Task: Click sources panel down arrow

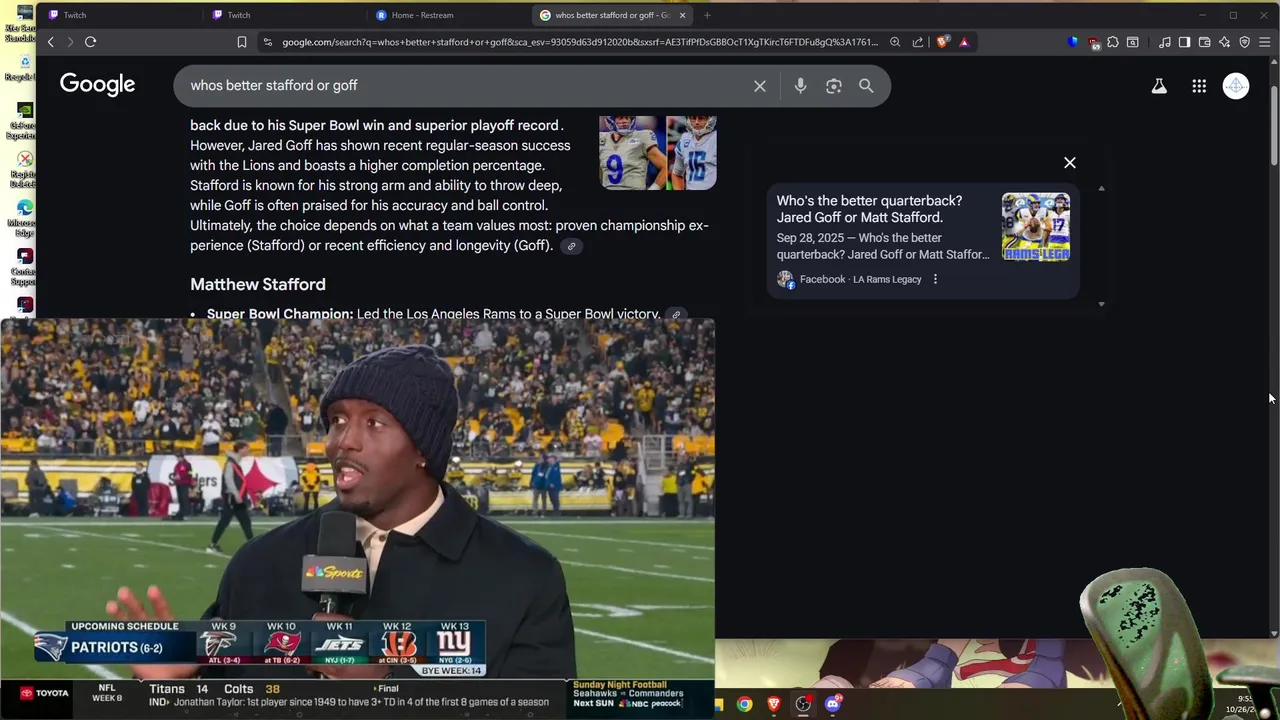Action: click(1101, 304)
